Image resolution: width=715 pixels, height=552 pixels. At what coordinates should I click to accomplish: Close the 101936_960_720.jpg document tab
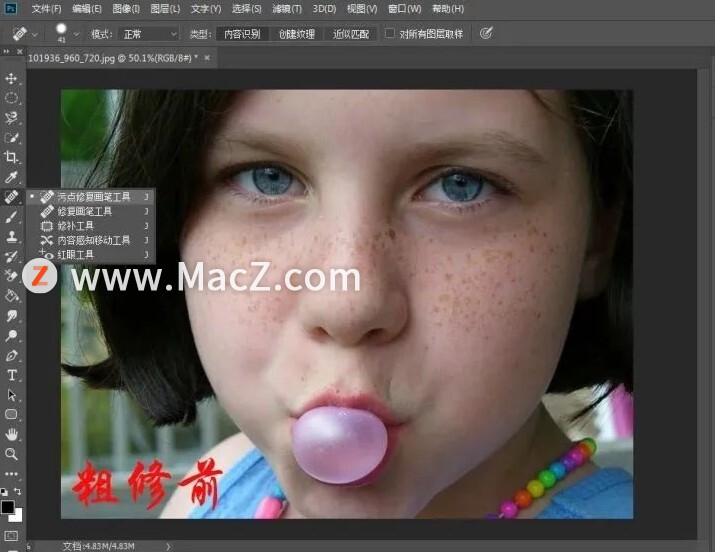(207, 58)
